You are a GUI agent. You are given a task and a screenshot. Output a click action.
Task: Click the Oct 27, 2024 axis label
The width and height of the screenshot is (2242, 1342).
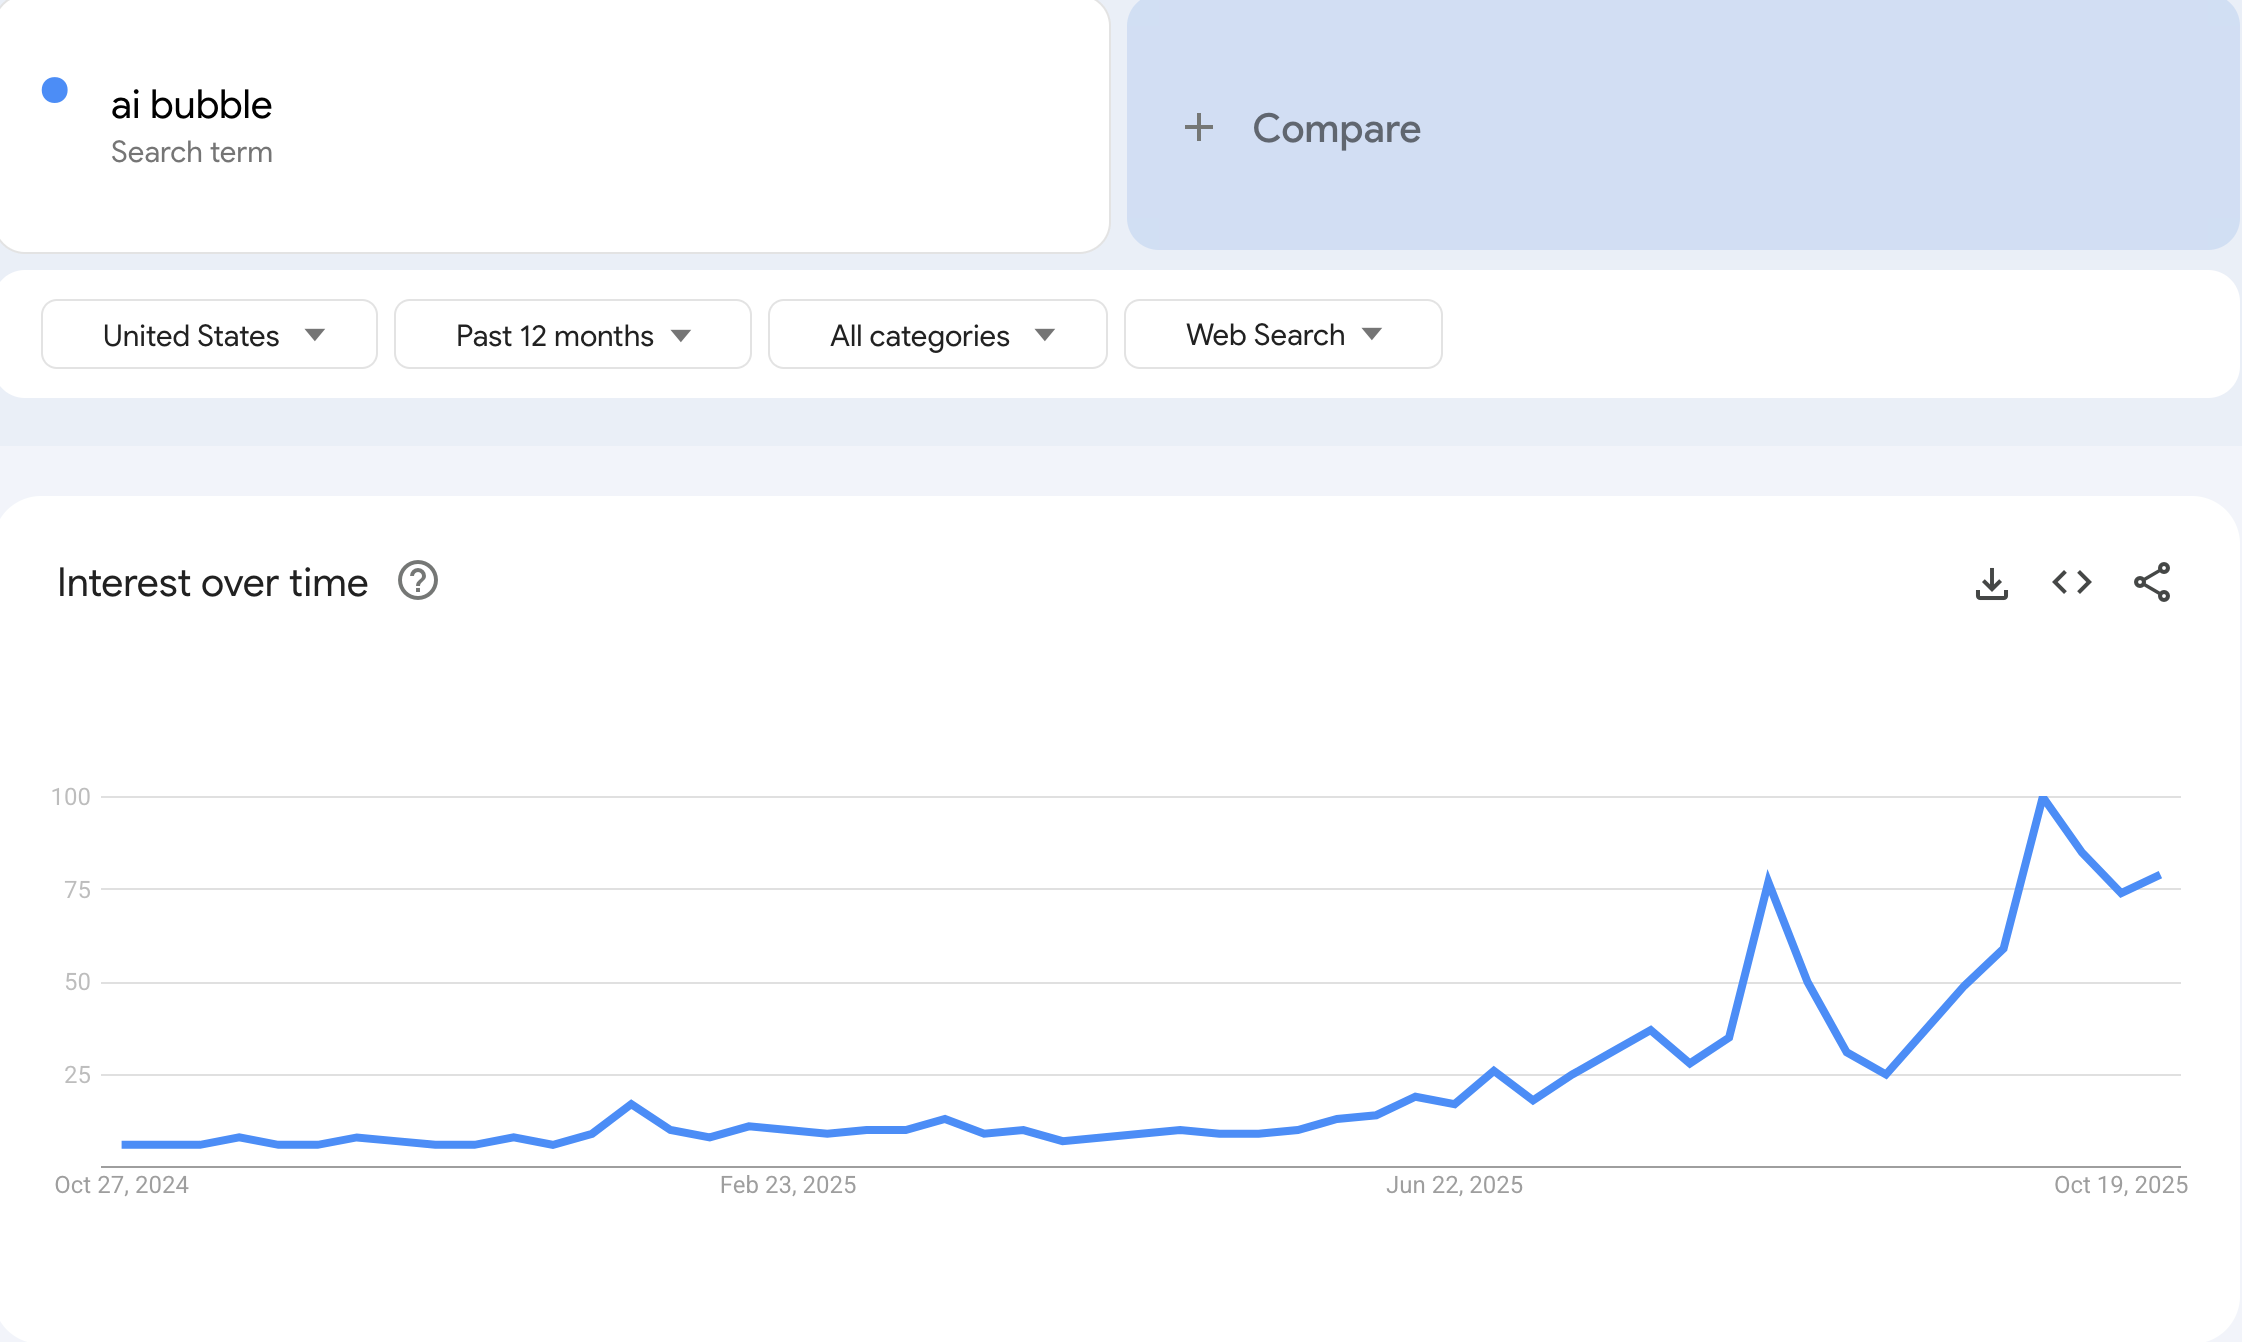pyautogui.click(x=121, y=1185)
